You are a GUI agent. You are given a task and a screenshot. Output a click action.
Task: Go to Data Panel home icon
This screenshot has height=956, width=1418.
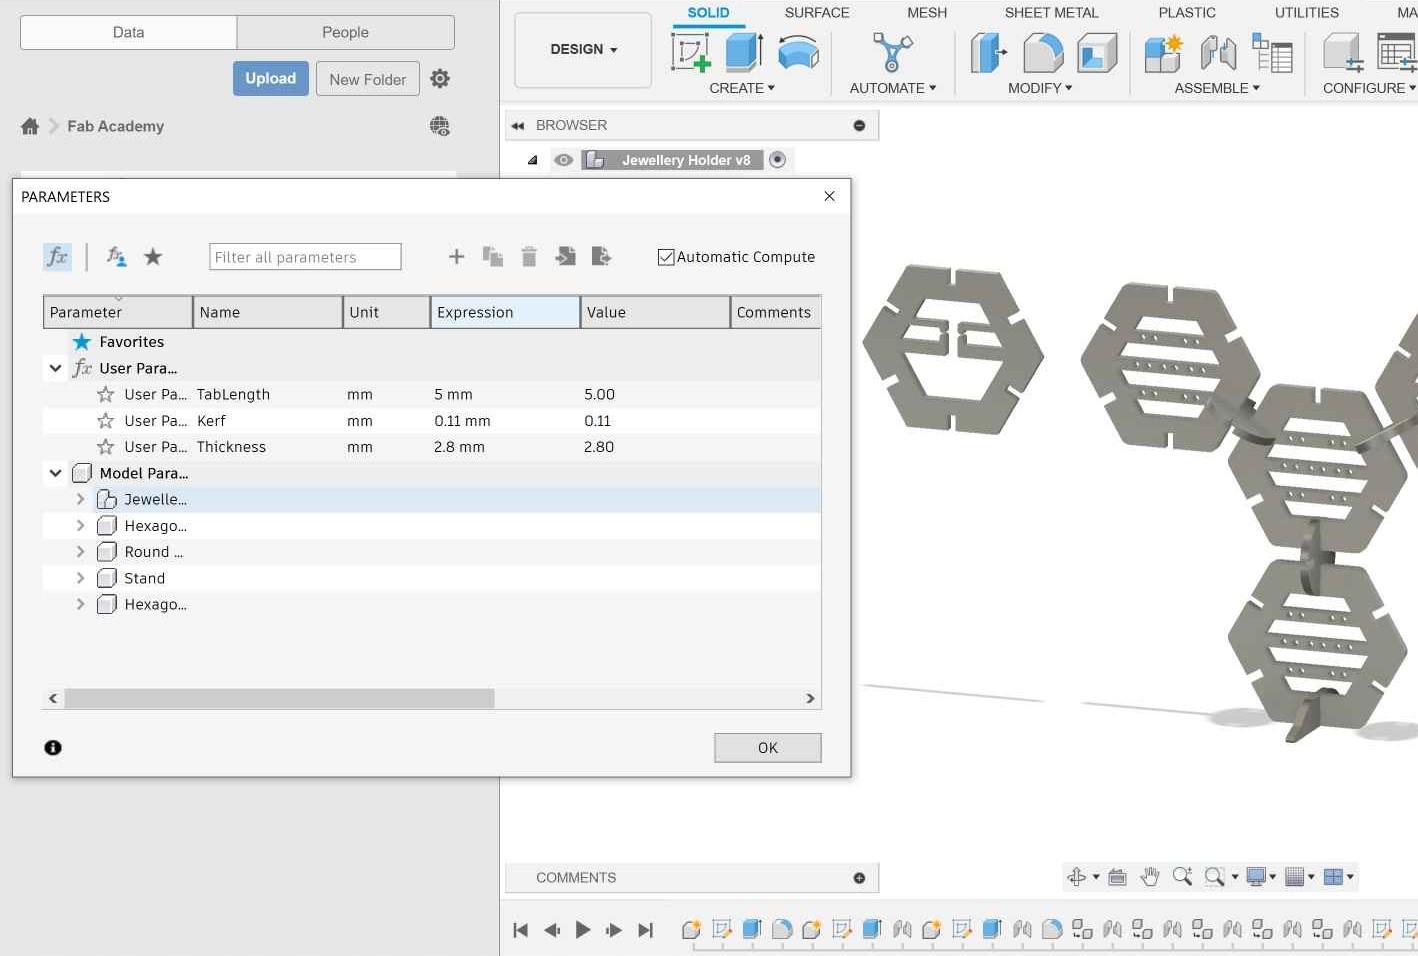[x=30, y=126]
